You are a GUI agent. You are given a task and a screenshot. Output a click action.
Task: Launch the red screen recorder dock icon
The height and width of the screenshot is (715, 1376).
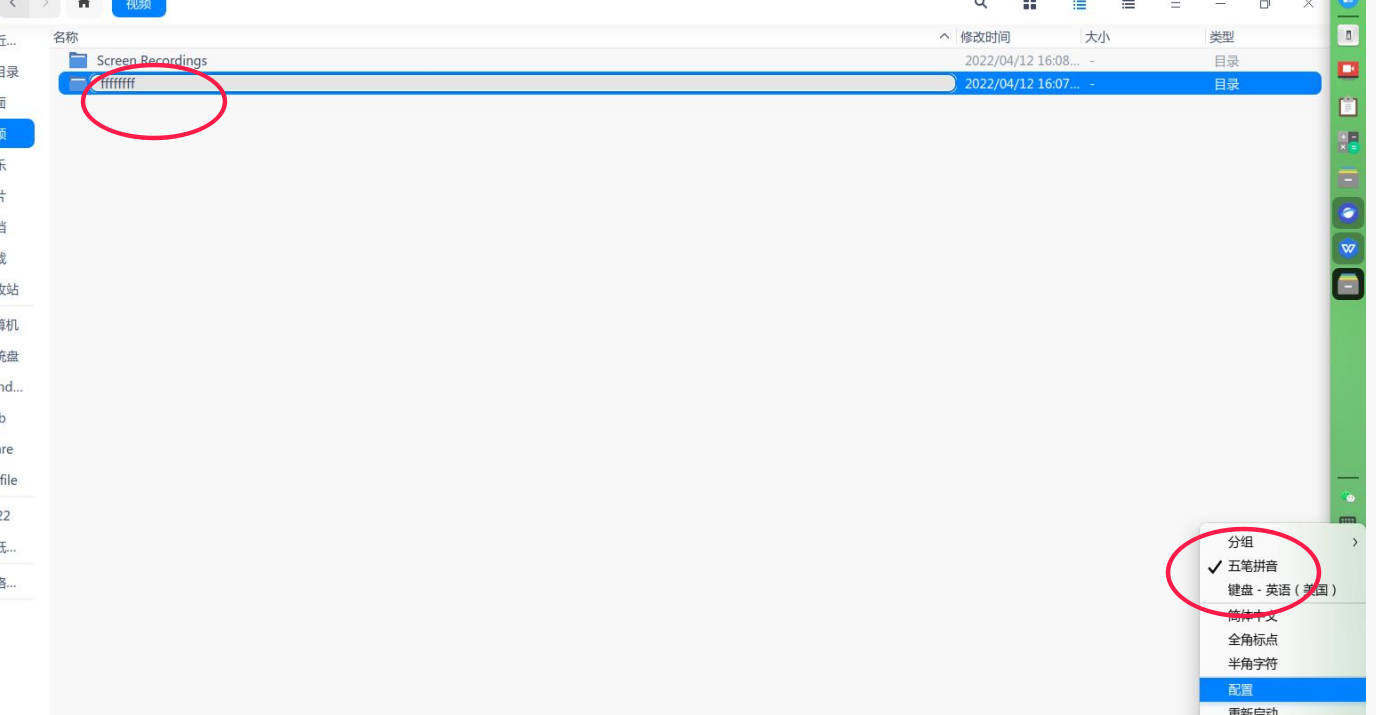click(x=1348, y=70)
